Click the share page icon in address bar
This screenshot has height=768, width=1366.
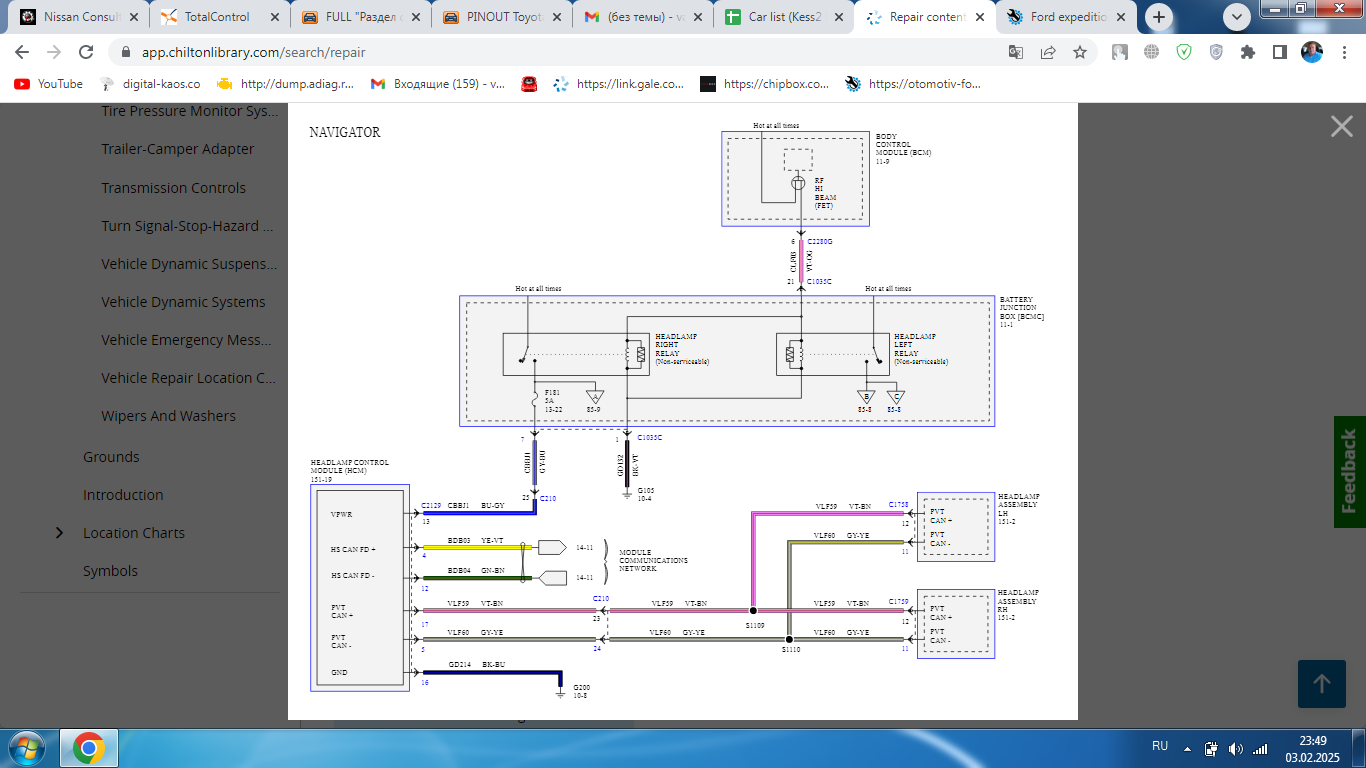1048,53
